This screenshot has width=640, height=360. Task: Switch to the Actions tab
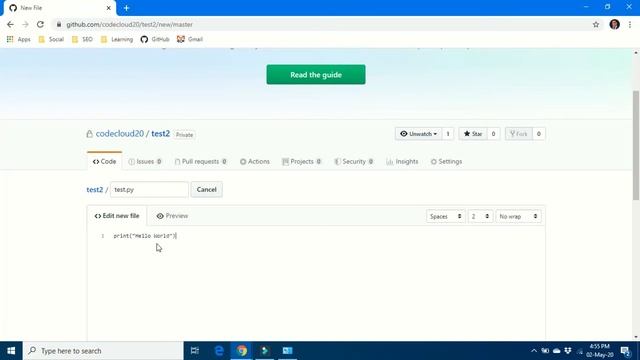point(255,162)
